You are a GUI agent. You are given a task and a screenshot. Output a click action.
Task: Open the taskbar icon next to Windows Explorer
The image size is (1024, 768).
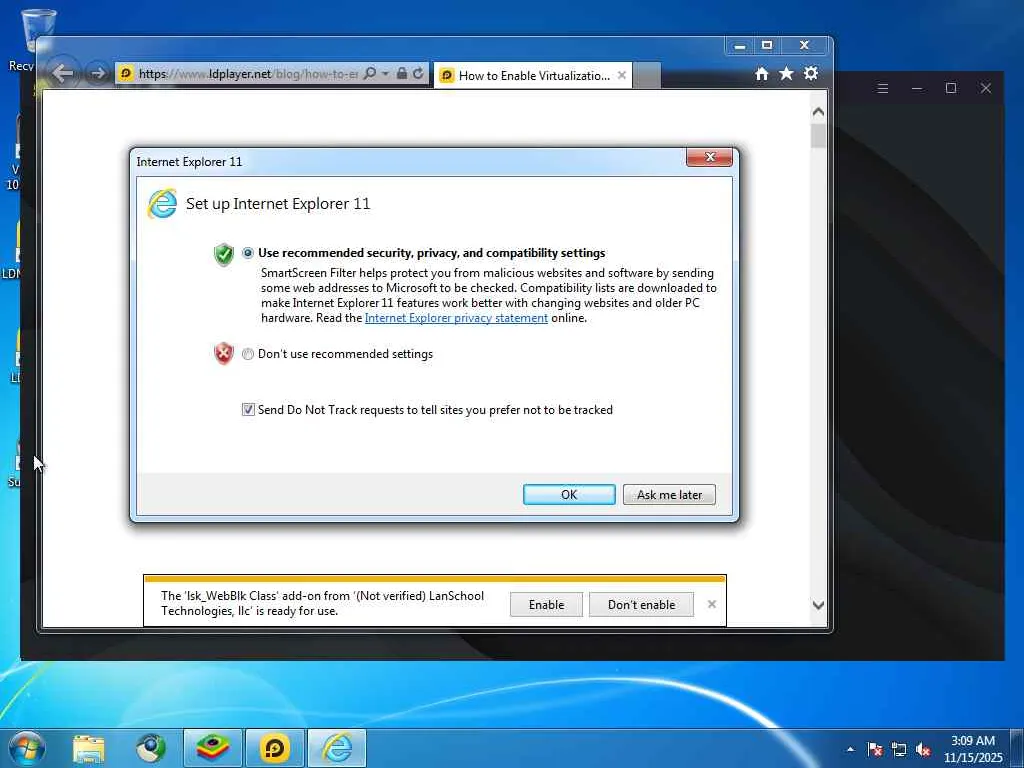150,748
